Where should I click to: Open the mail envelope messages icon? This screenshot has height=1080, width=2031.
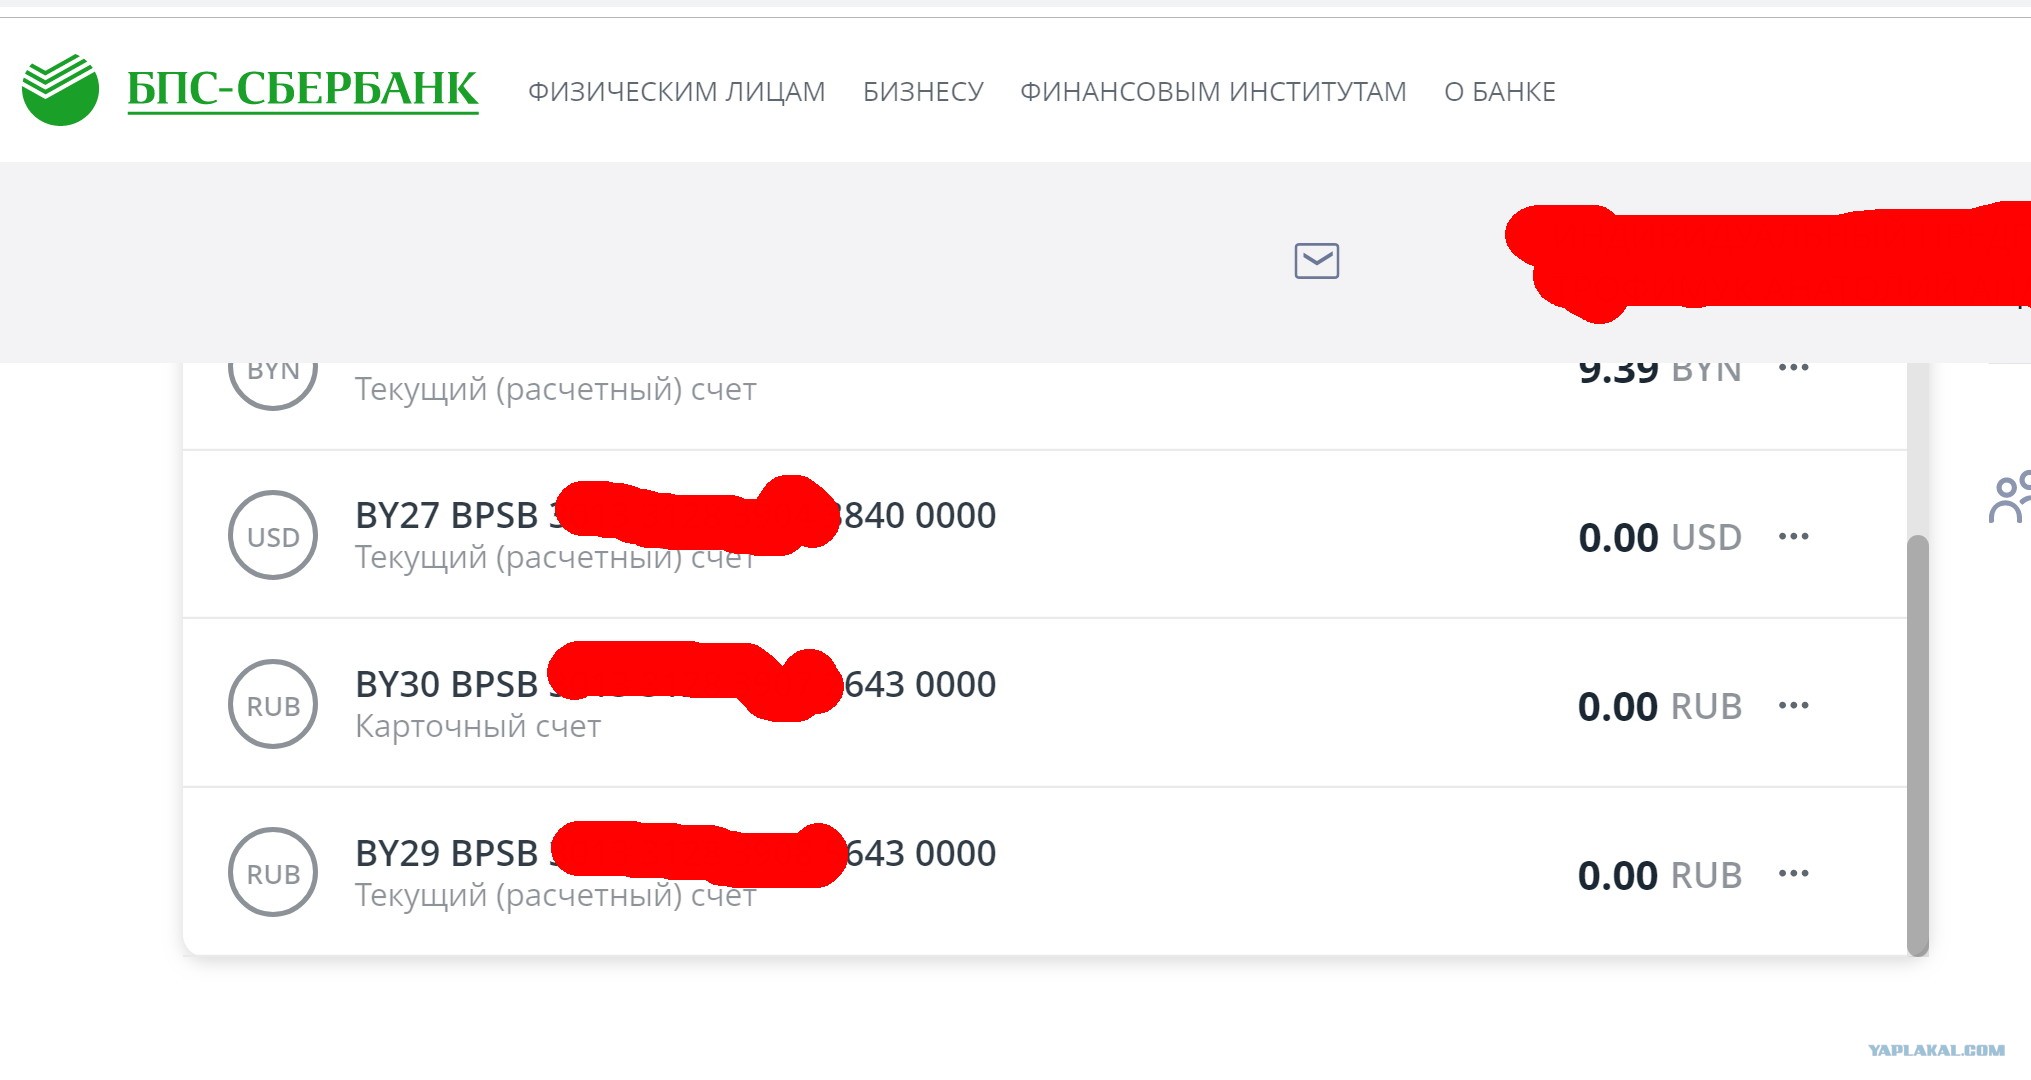click(x=1316, y=261)
